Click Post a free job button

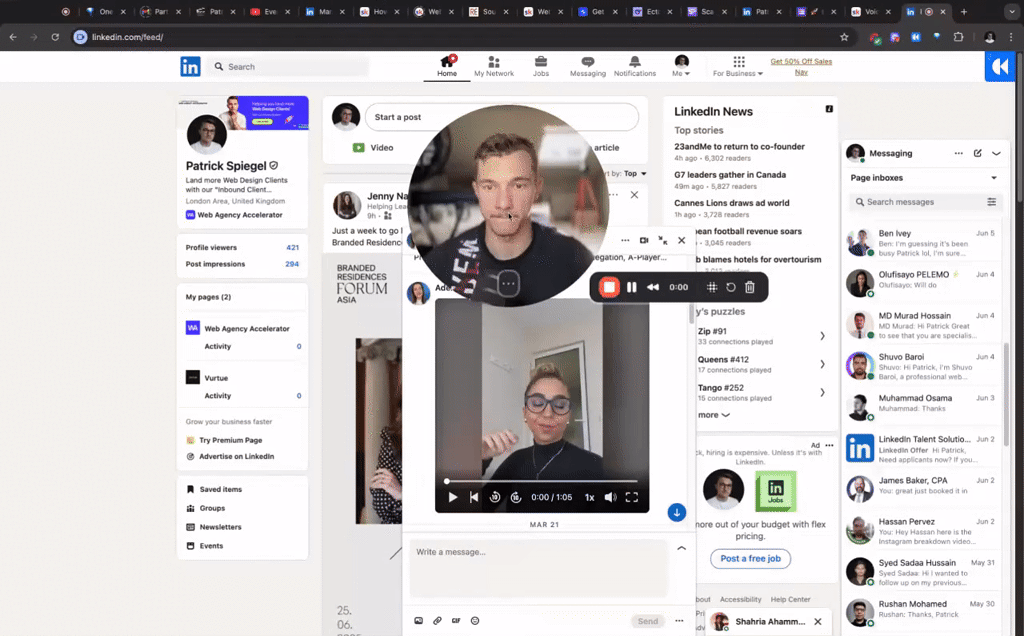coord(750,558)
